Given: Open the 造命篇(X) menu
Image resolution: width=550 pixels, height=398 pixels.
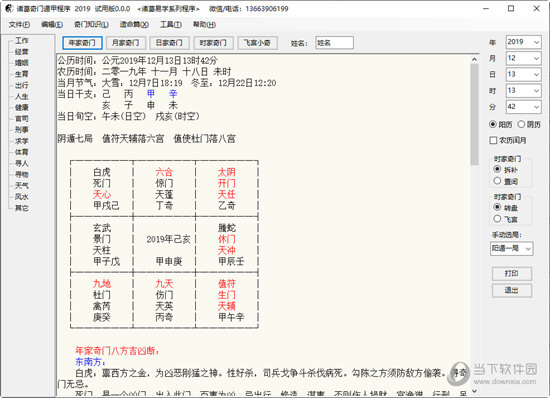Looking at the screenshot, I should click(x=134, y=25).
